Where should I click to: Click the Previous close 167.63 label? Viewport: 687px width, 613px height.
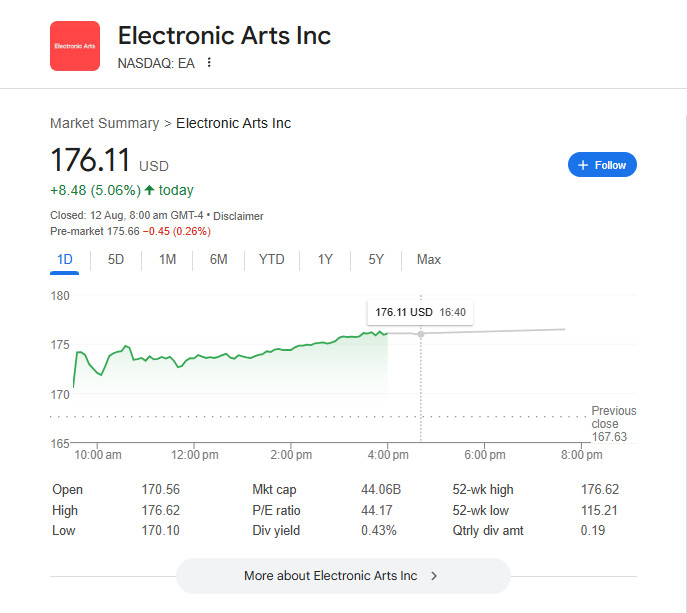(613, 423)
